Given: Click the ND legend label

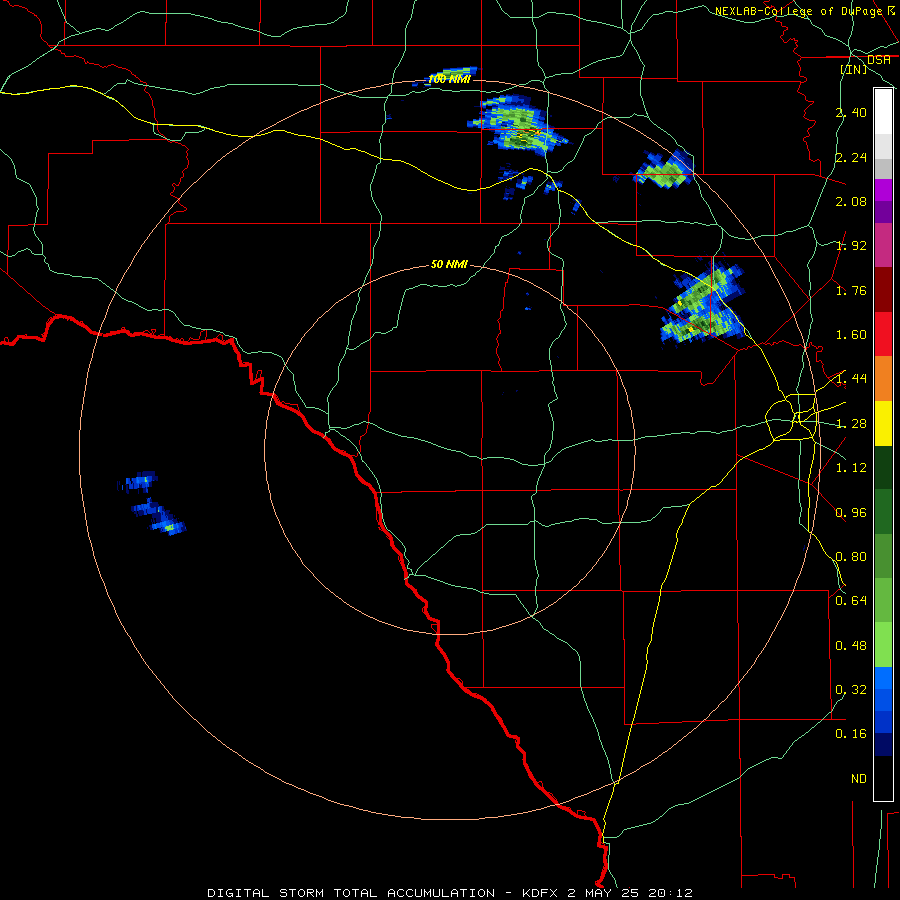Looking at the screenshot, I should pyautogui.click(x=859, y=779).
